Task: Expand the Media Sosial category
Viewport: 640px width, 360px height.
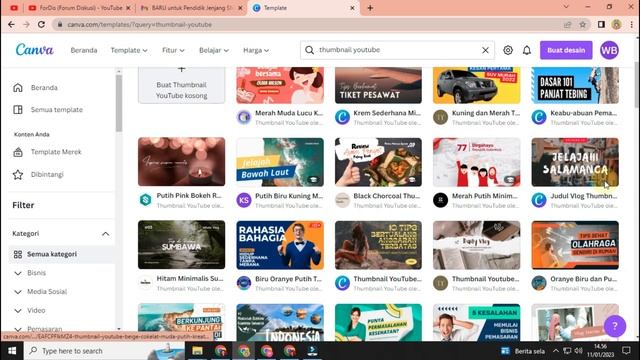Action: (x=18, y=292)
